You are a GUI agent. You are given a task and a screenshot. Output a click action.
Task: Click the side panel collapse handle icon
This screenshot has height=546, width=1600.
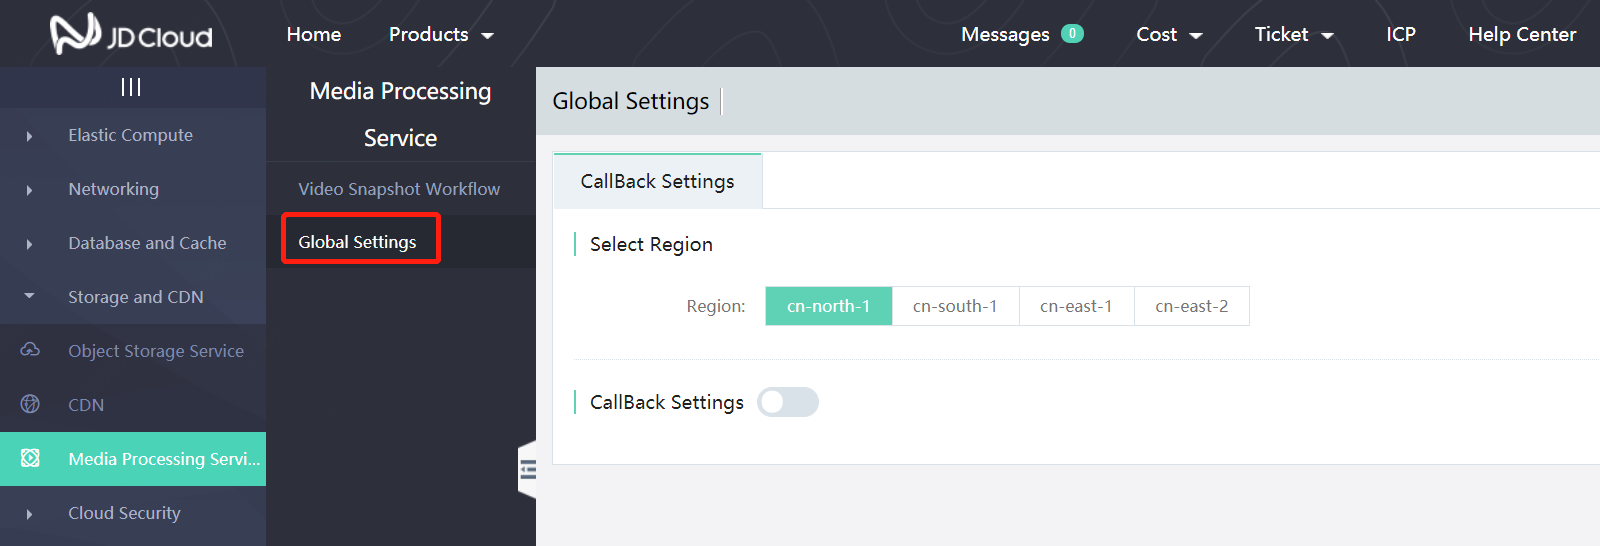[x=527, y=469]
